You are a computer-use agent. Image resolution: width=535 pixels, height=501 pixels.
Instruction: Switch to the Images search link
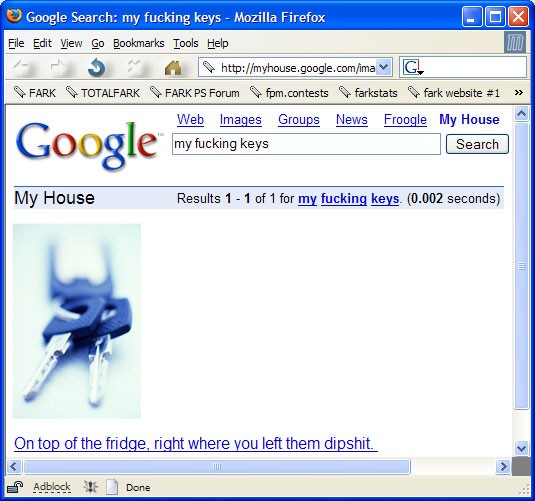point(241,120)
